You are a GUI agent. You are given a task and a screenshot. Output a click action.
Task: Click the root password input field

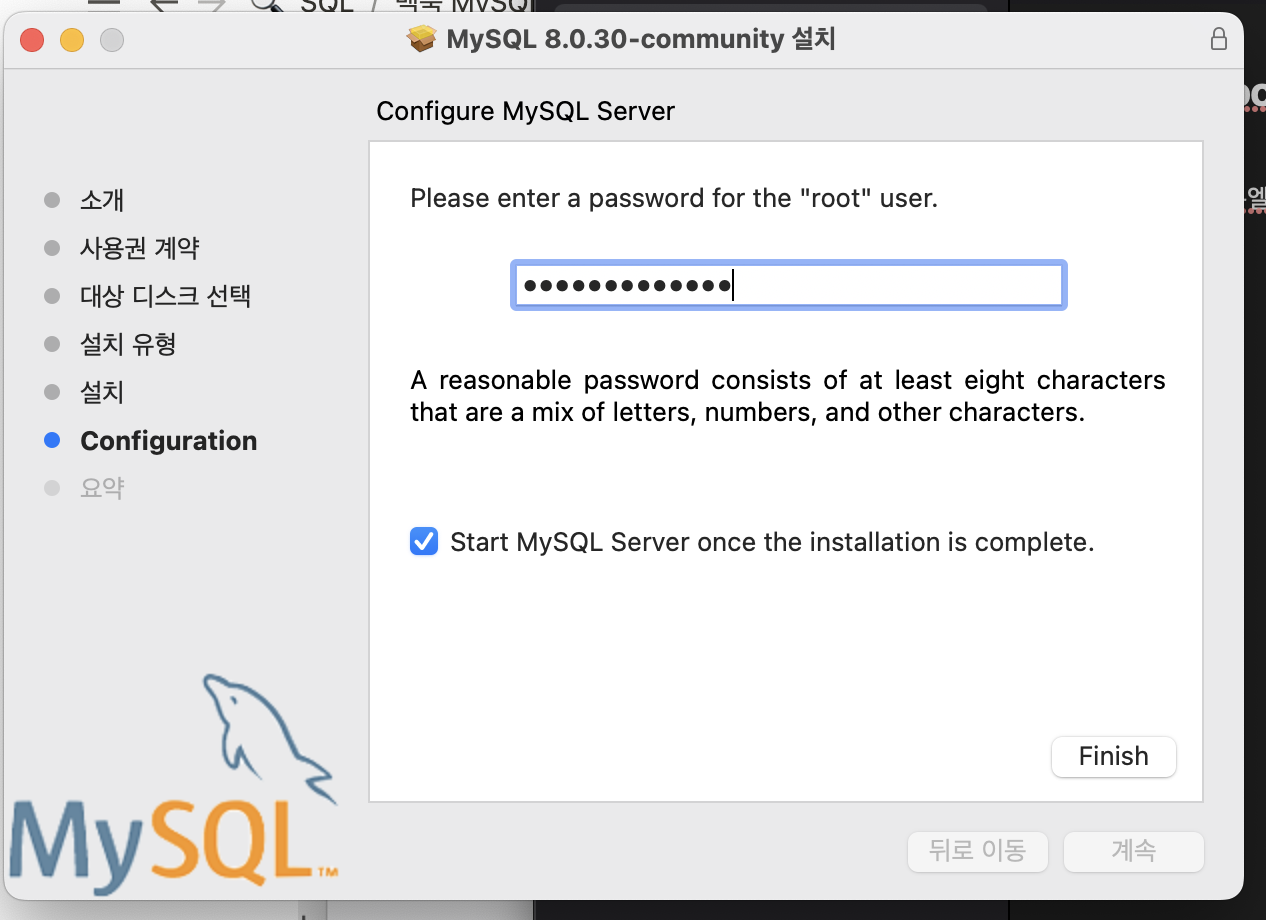click(788, 286)
